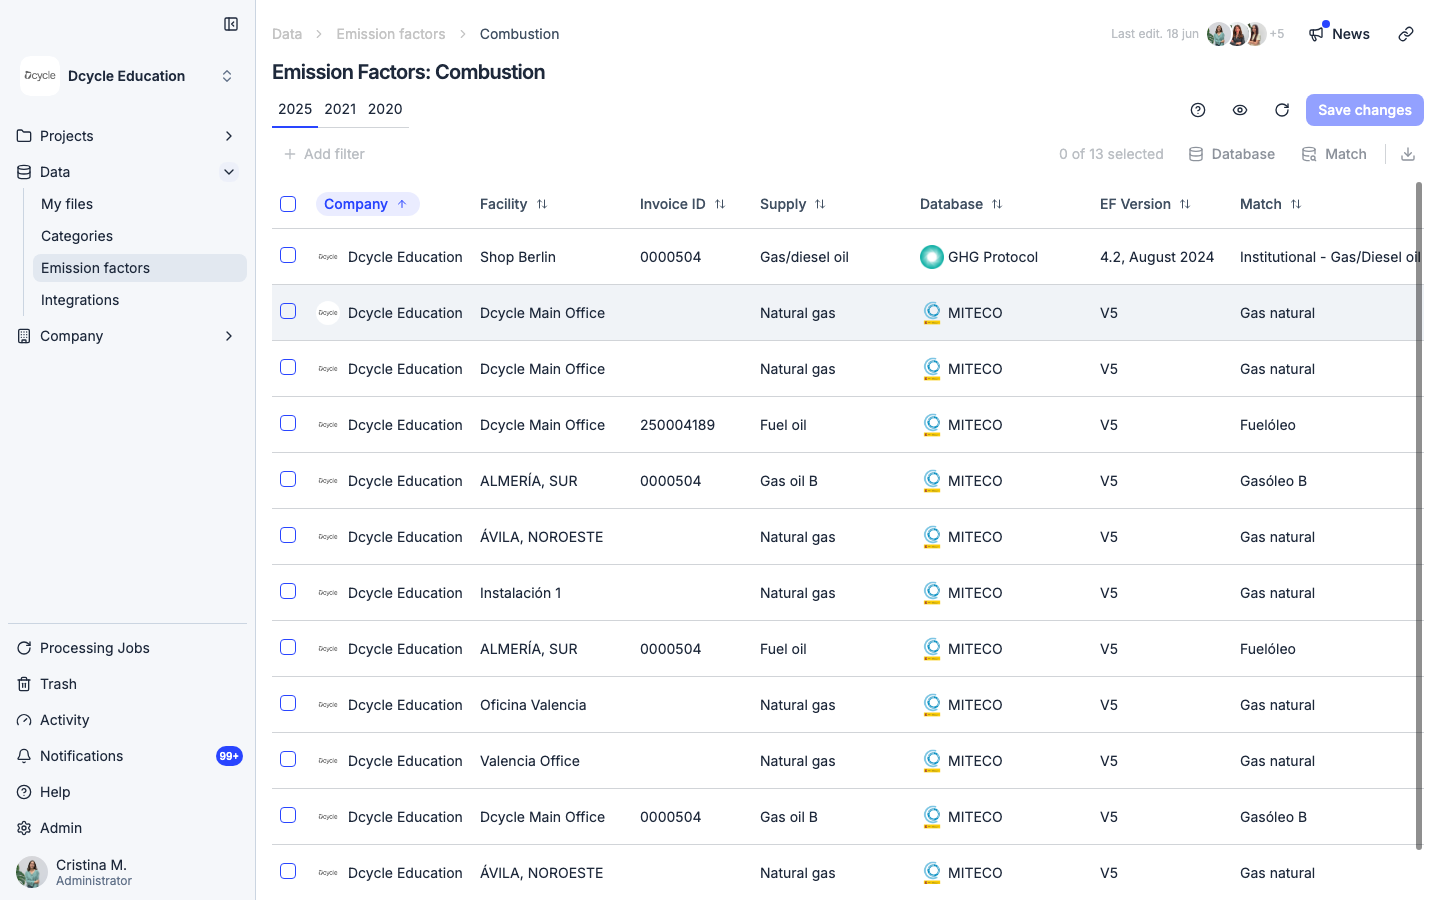The image size is (1440, 900).
Task: Switch to the 2020 tab
Action: coord(385,109)
